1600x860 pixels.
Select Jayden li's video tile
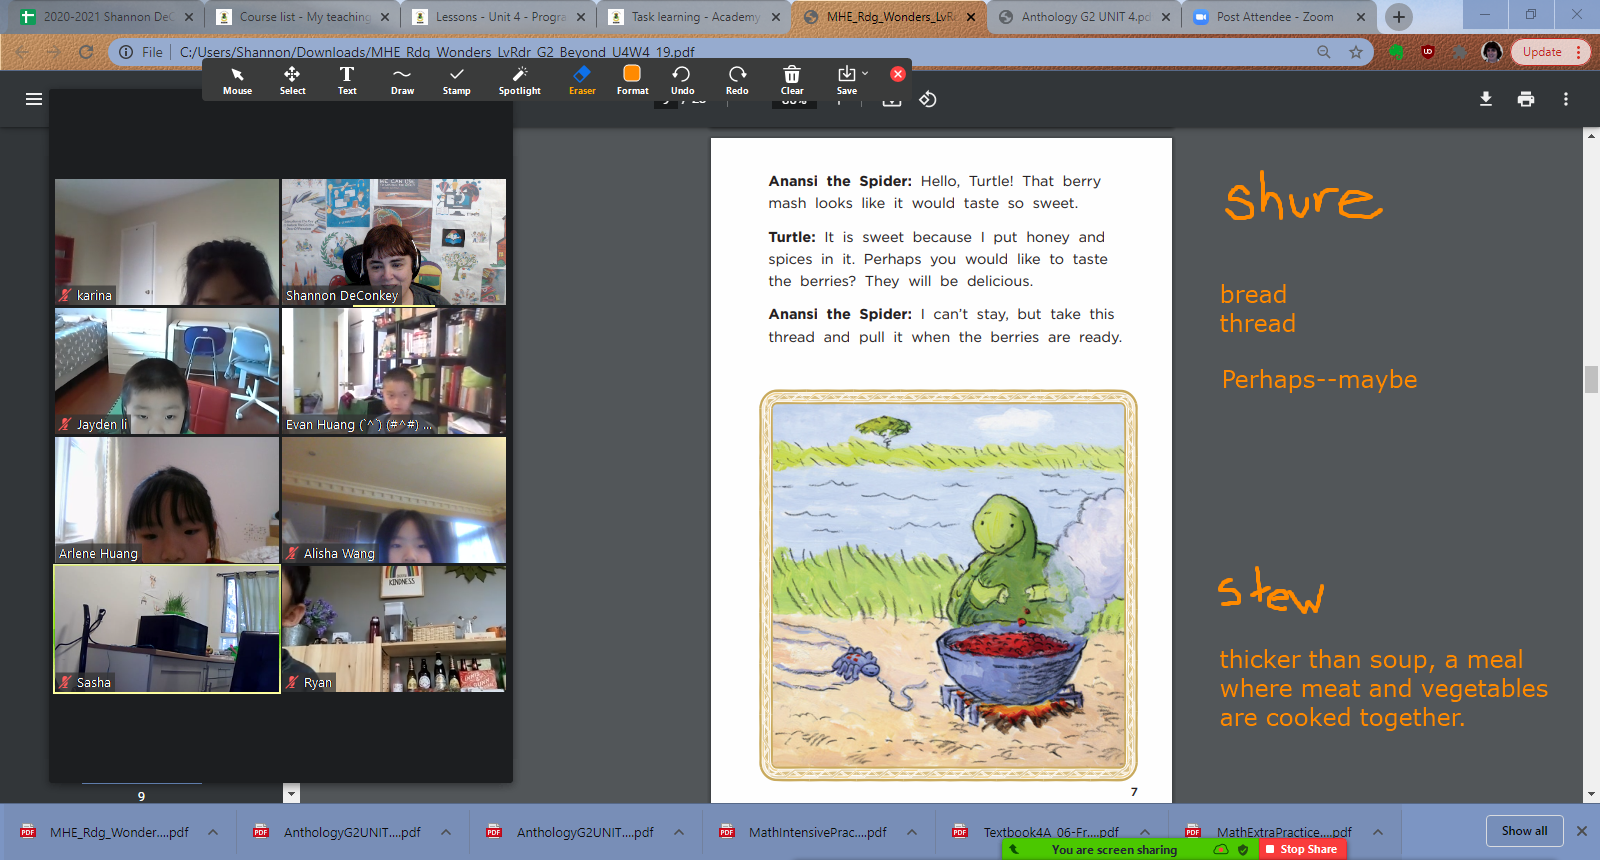tap(167, 371)
